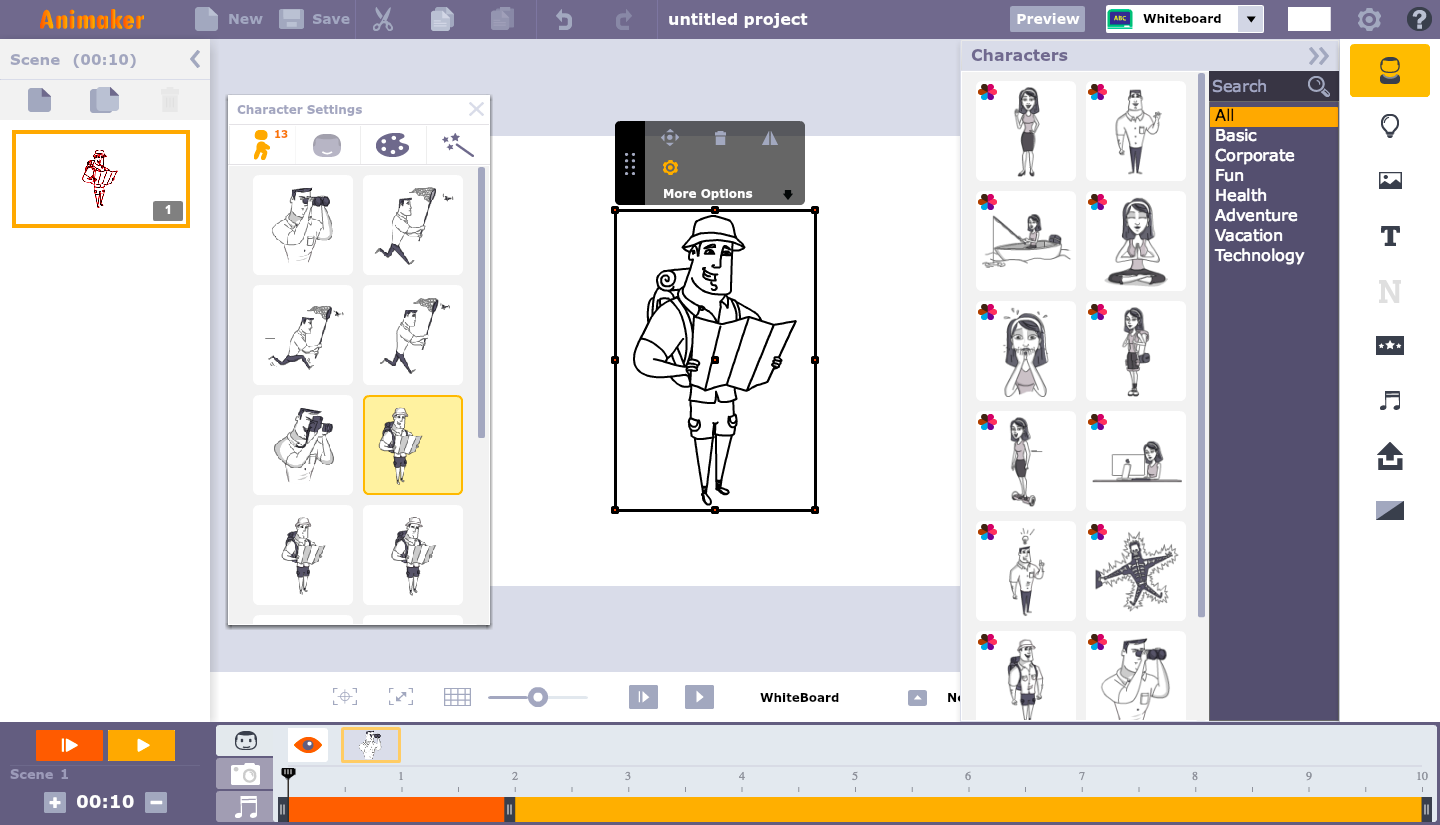Switch to the color palette tab in Character Settings
The height and width of the screenshot is (825, 1440).
coord(393,144)
